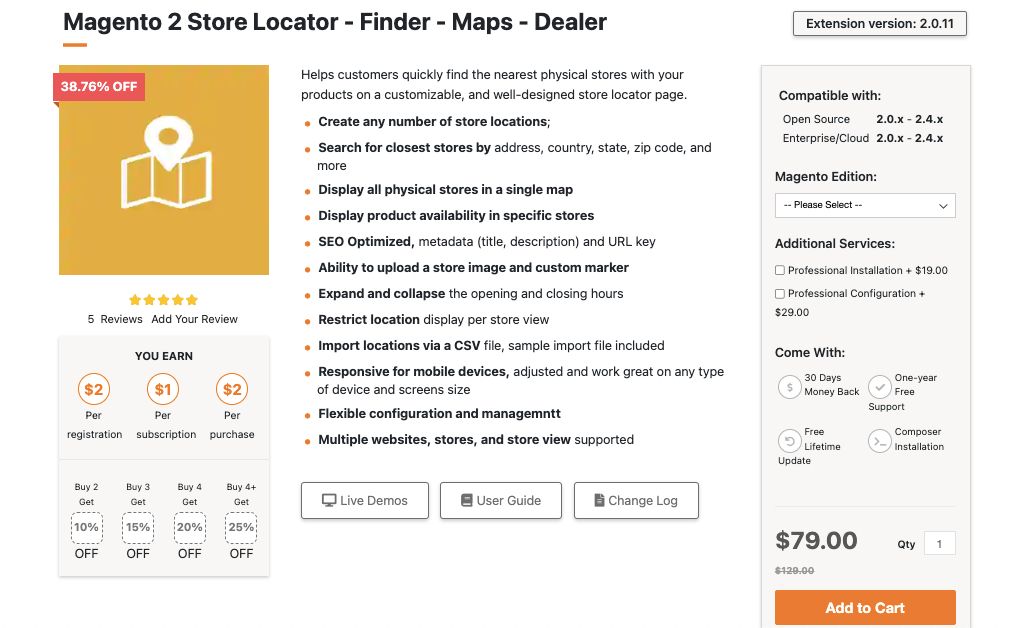Click the Qty quantity field
The width and height of the screenshot is (1015, 628).
click(938, 543)
